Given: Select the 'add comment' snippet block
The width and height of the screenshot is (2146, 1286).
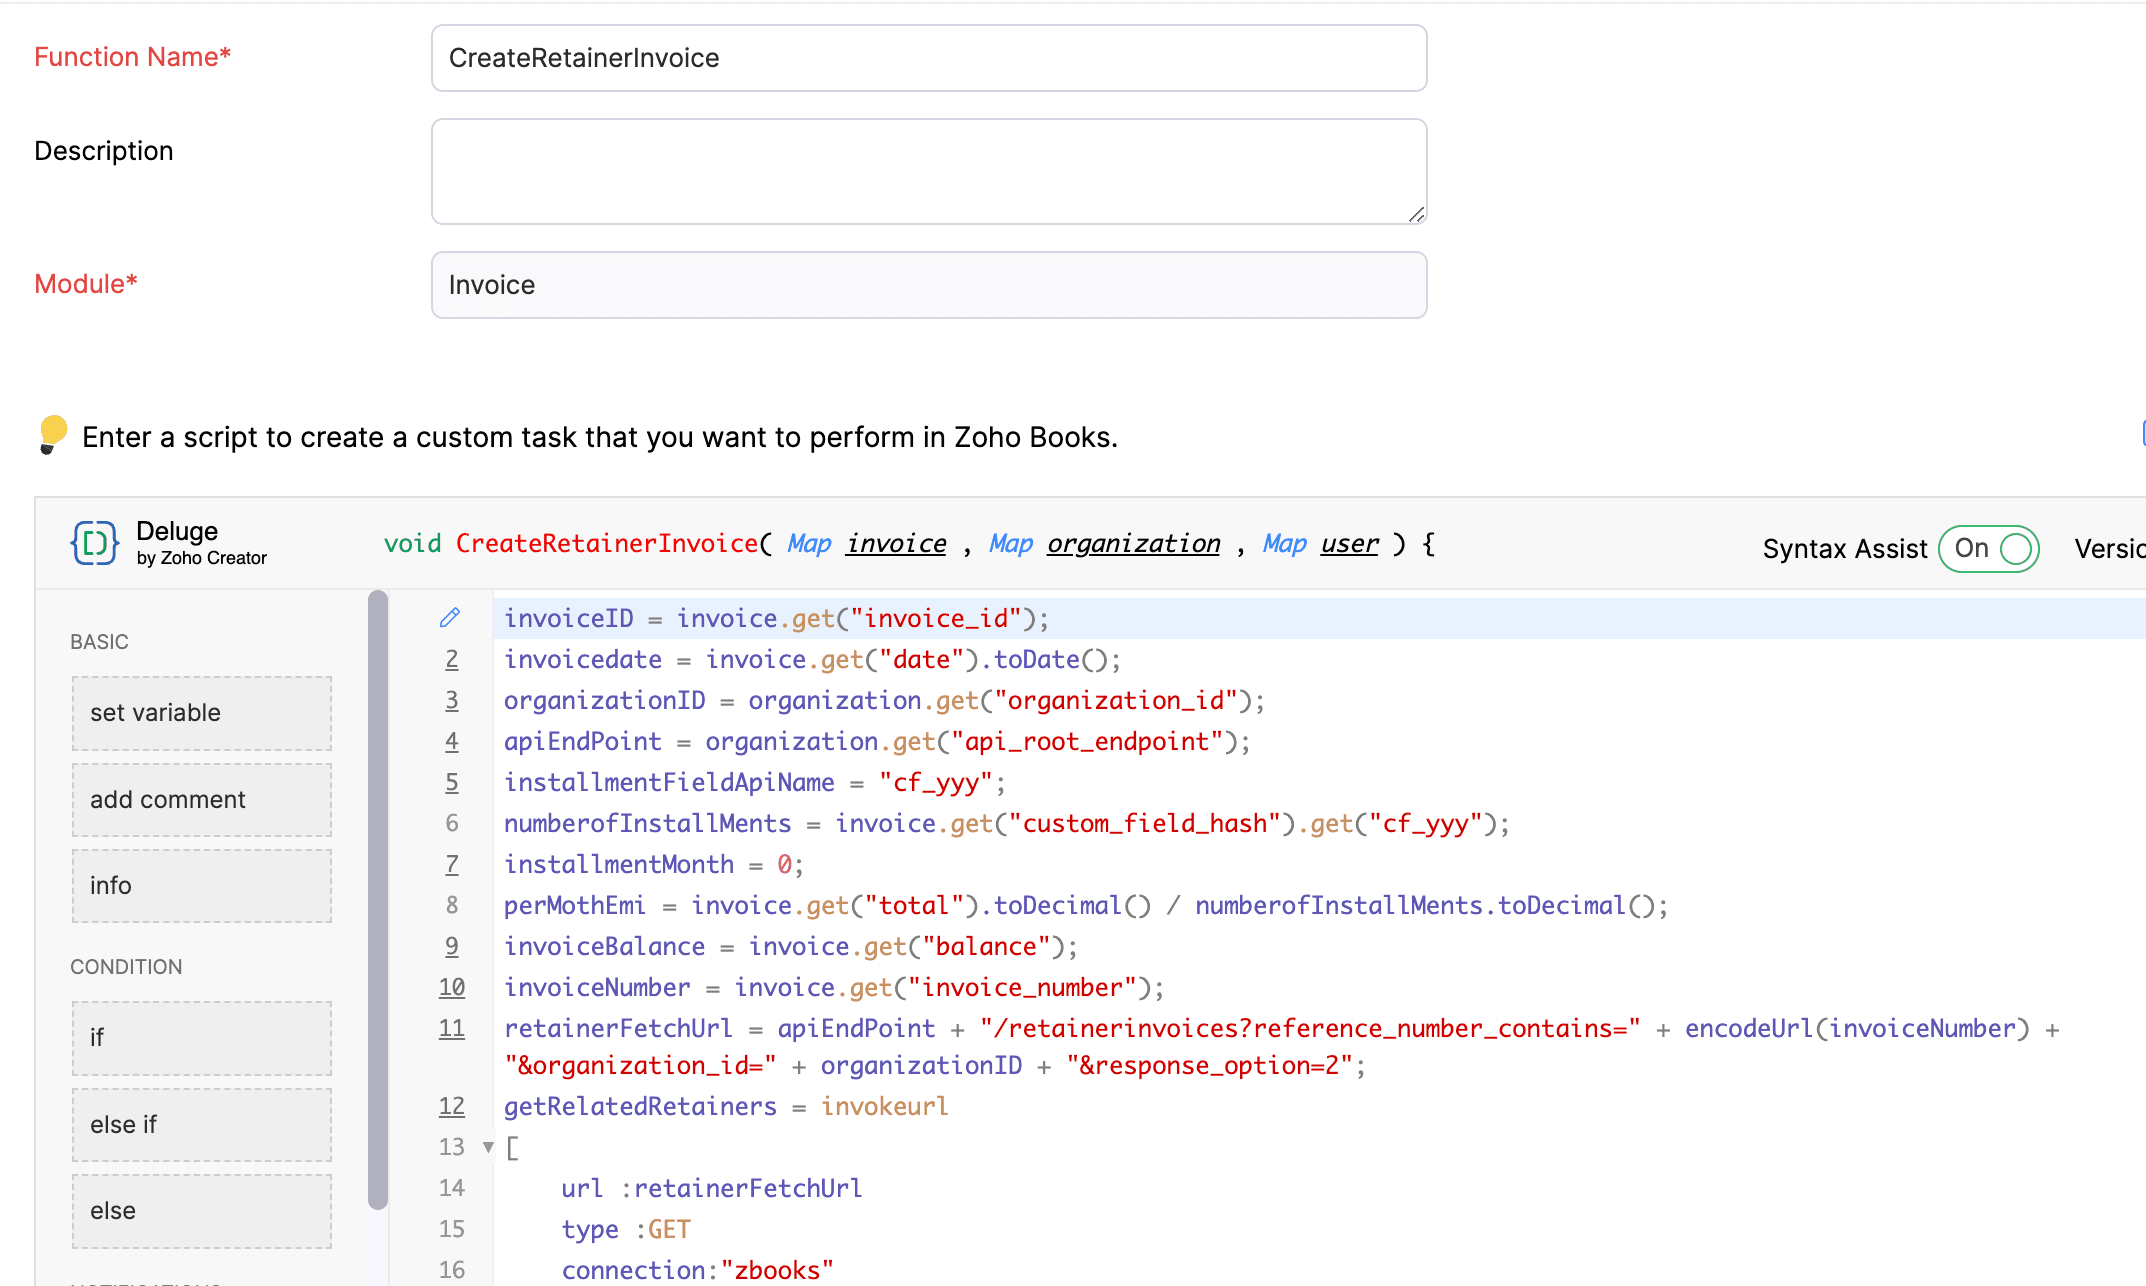Looking at the screenshot, I should [x=201, y=800].
